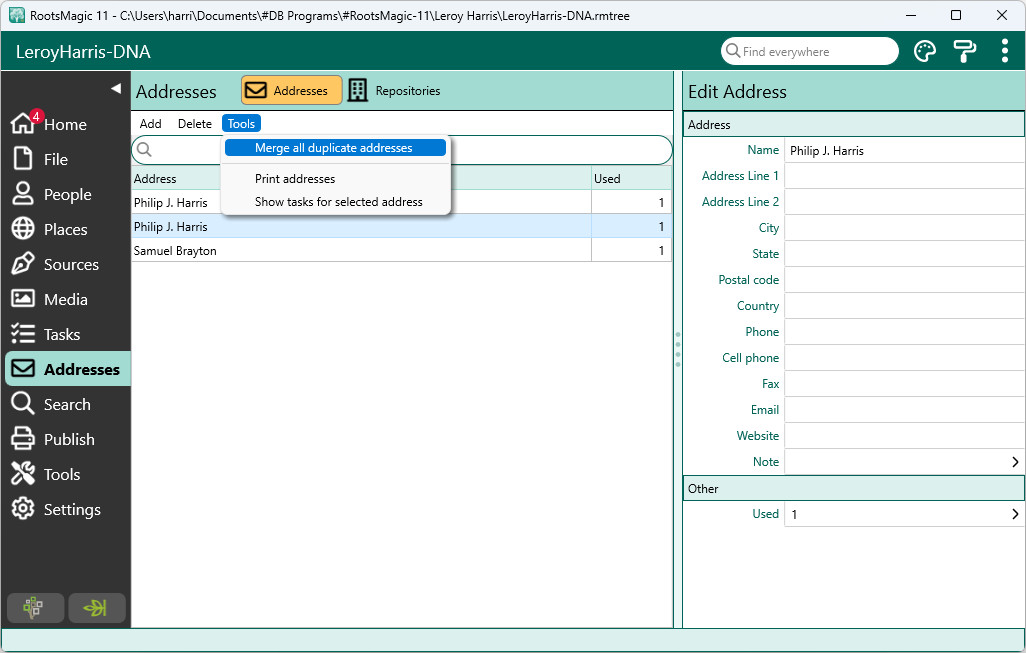Screen dimensions: 1026x653
Task: Click the Used column header
Action: coord(631,179)
